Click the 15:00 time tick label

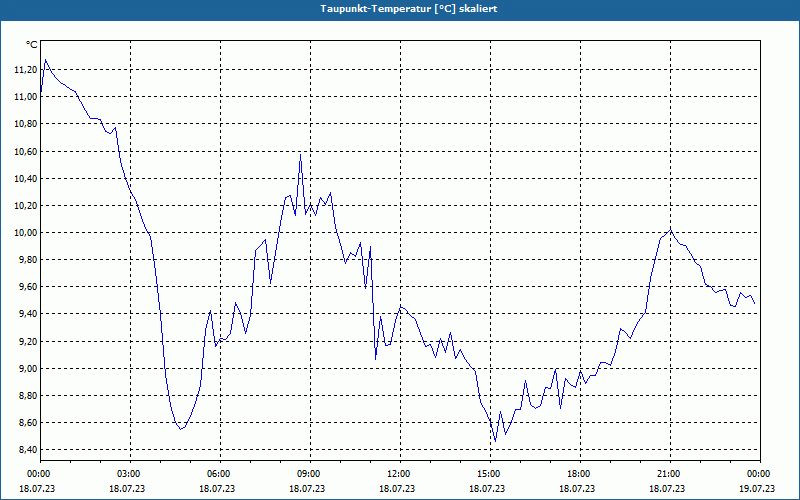[490, 474]
